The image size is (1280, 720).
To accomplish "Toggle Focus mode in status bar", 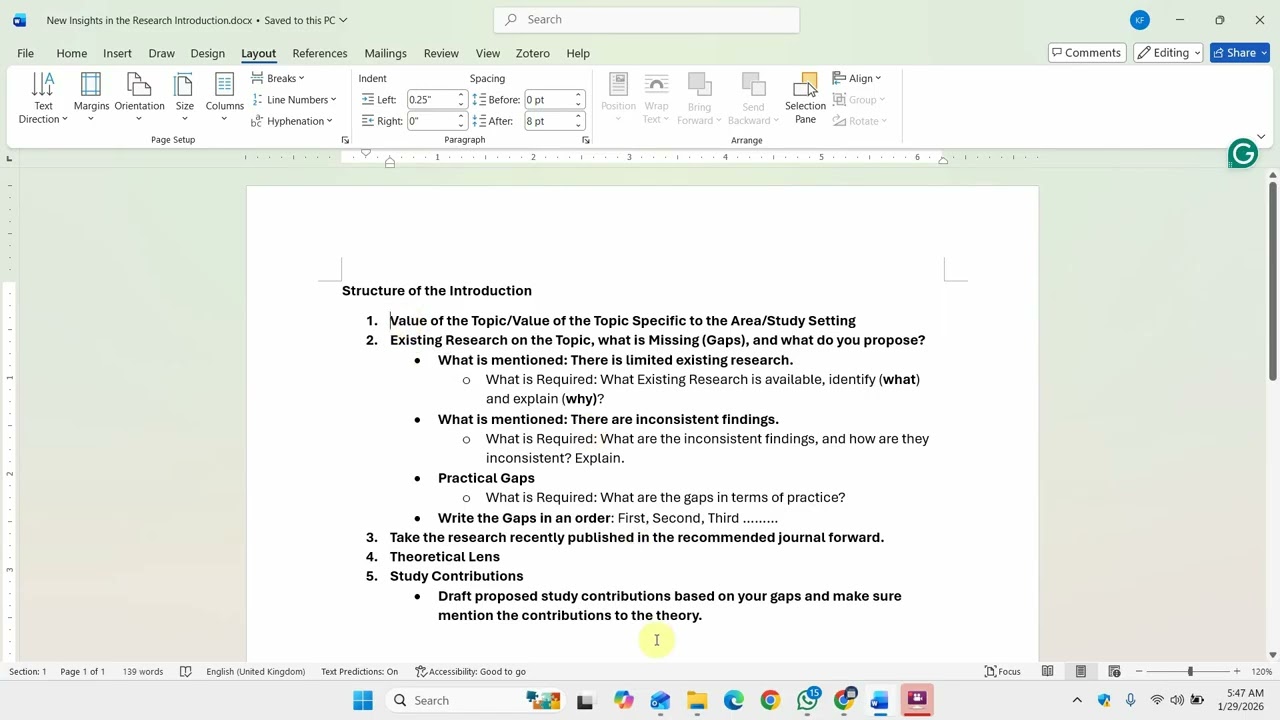I will pos(1002,671).
